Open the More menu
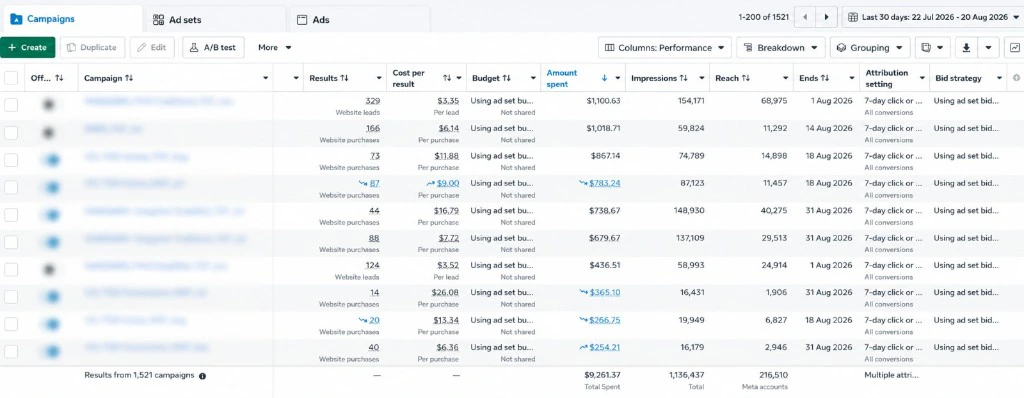Viewport: 1024px width, 398px height. [274, 48]
